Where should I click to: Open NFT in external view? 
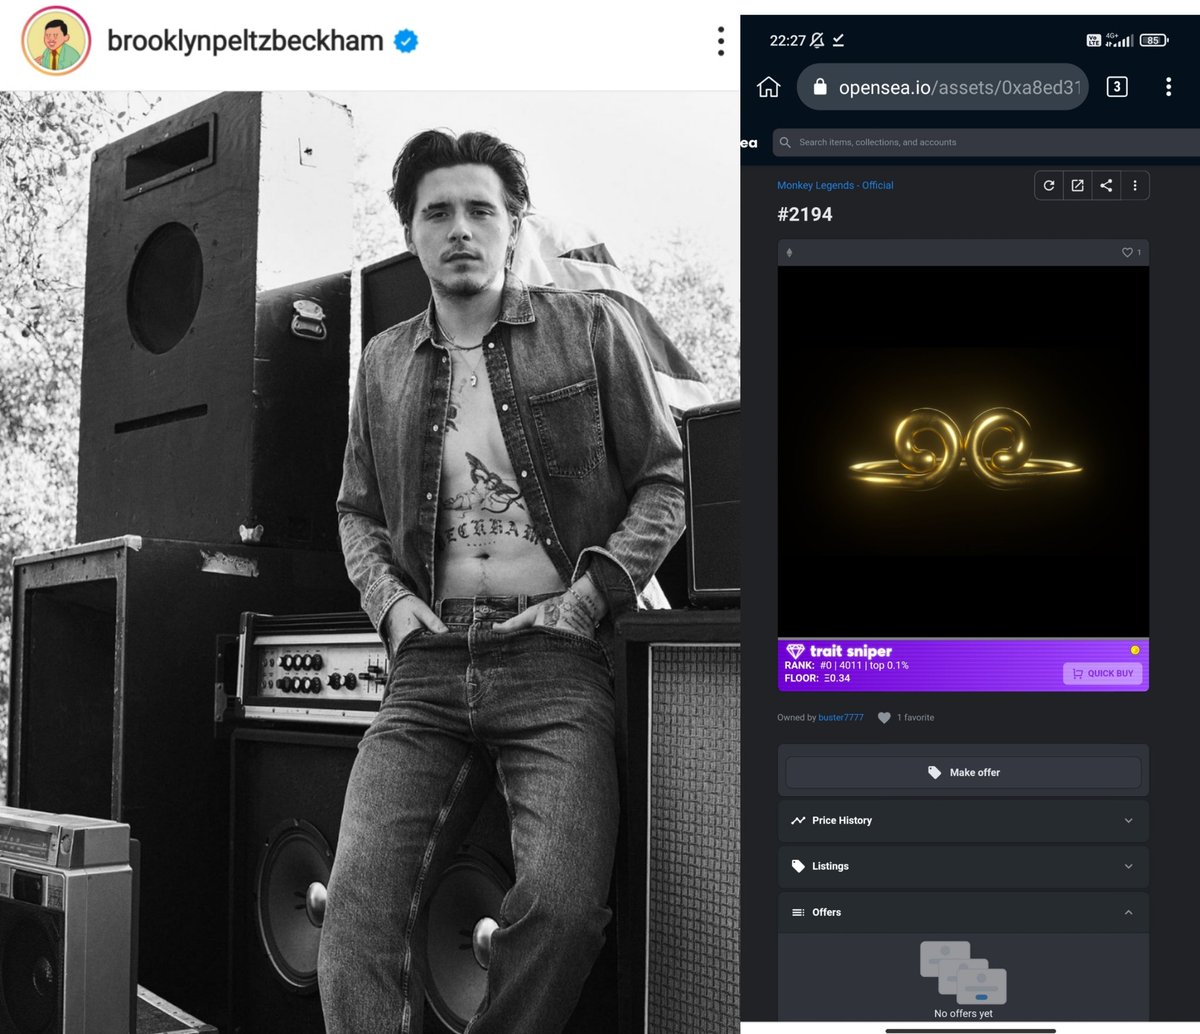(x=1077, y=185)
